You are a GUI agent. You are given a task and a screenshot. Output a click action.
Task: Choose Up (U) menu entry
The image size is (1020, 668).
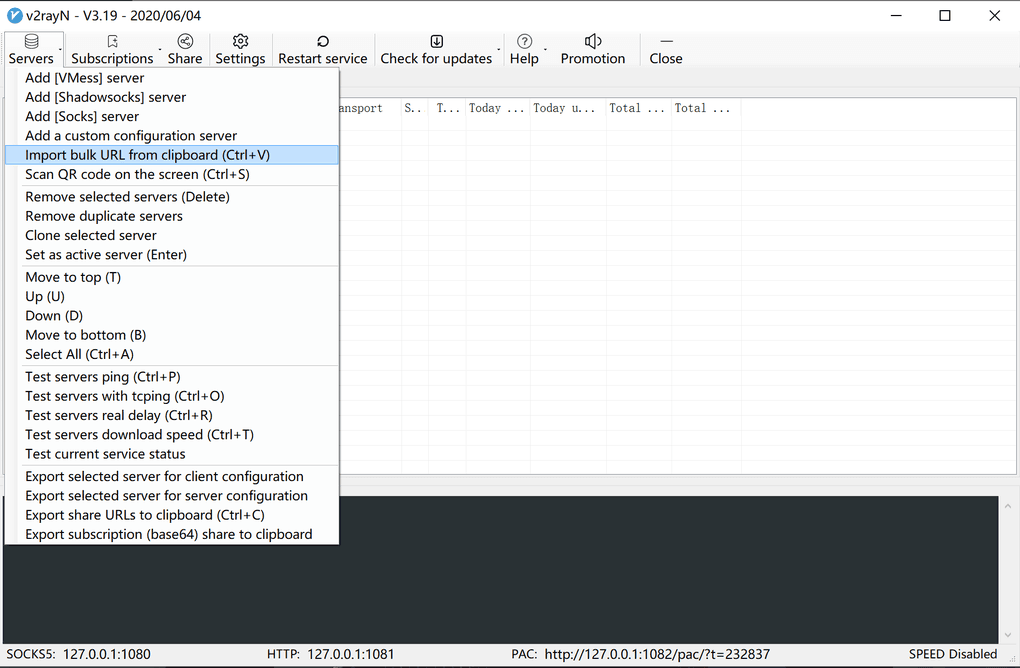click(172, 297)
